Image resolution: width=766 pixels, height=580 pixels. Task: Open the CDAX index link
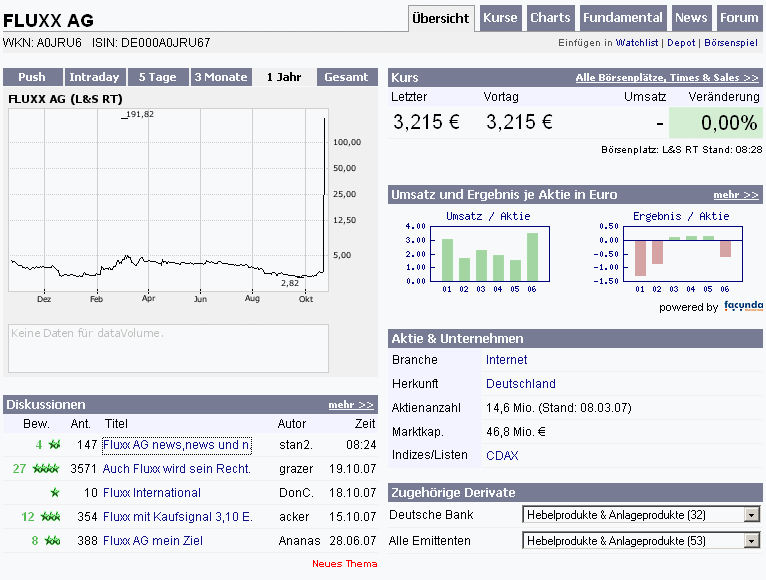click(502, 456)
